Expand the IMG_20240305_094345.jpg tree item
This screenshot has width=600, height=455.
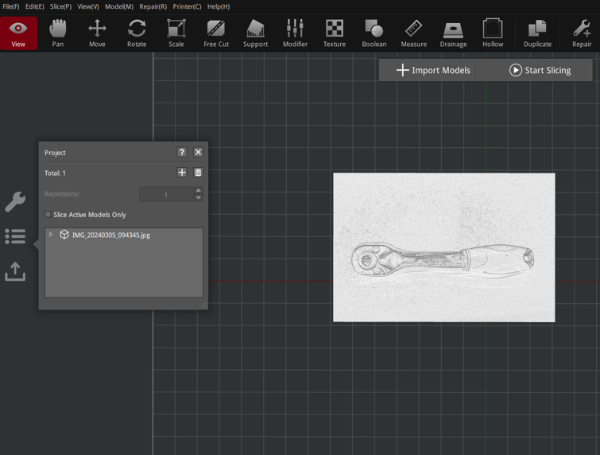click(x=51, y=234)
